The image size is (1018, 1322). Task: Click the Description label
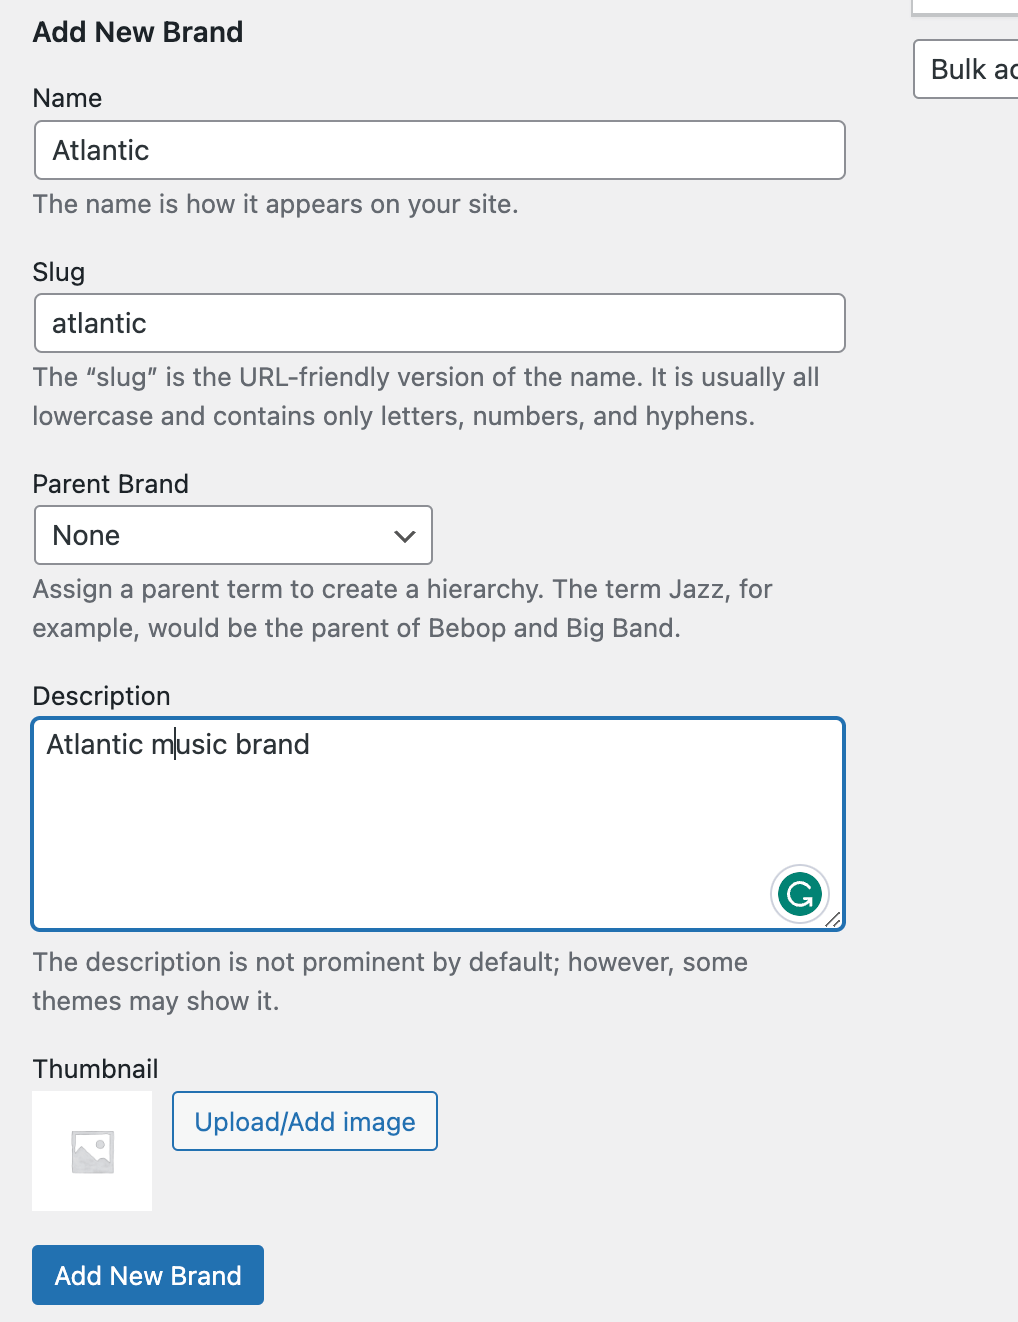(x=101, y=696)
